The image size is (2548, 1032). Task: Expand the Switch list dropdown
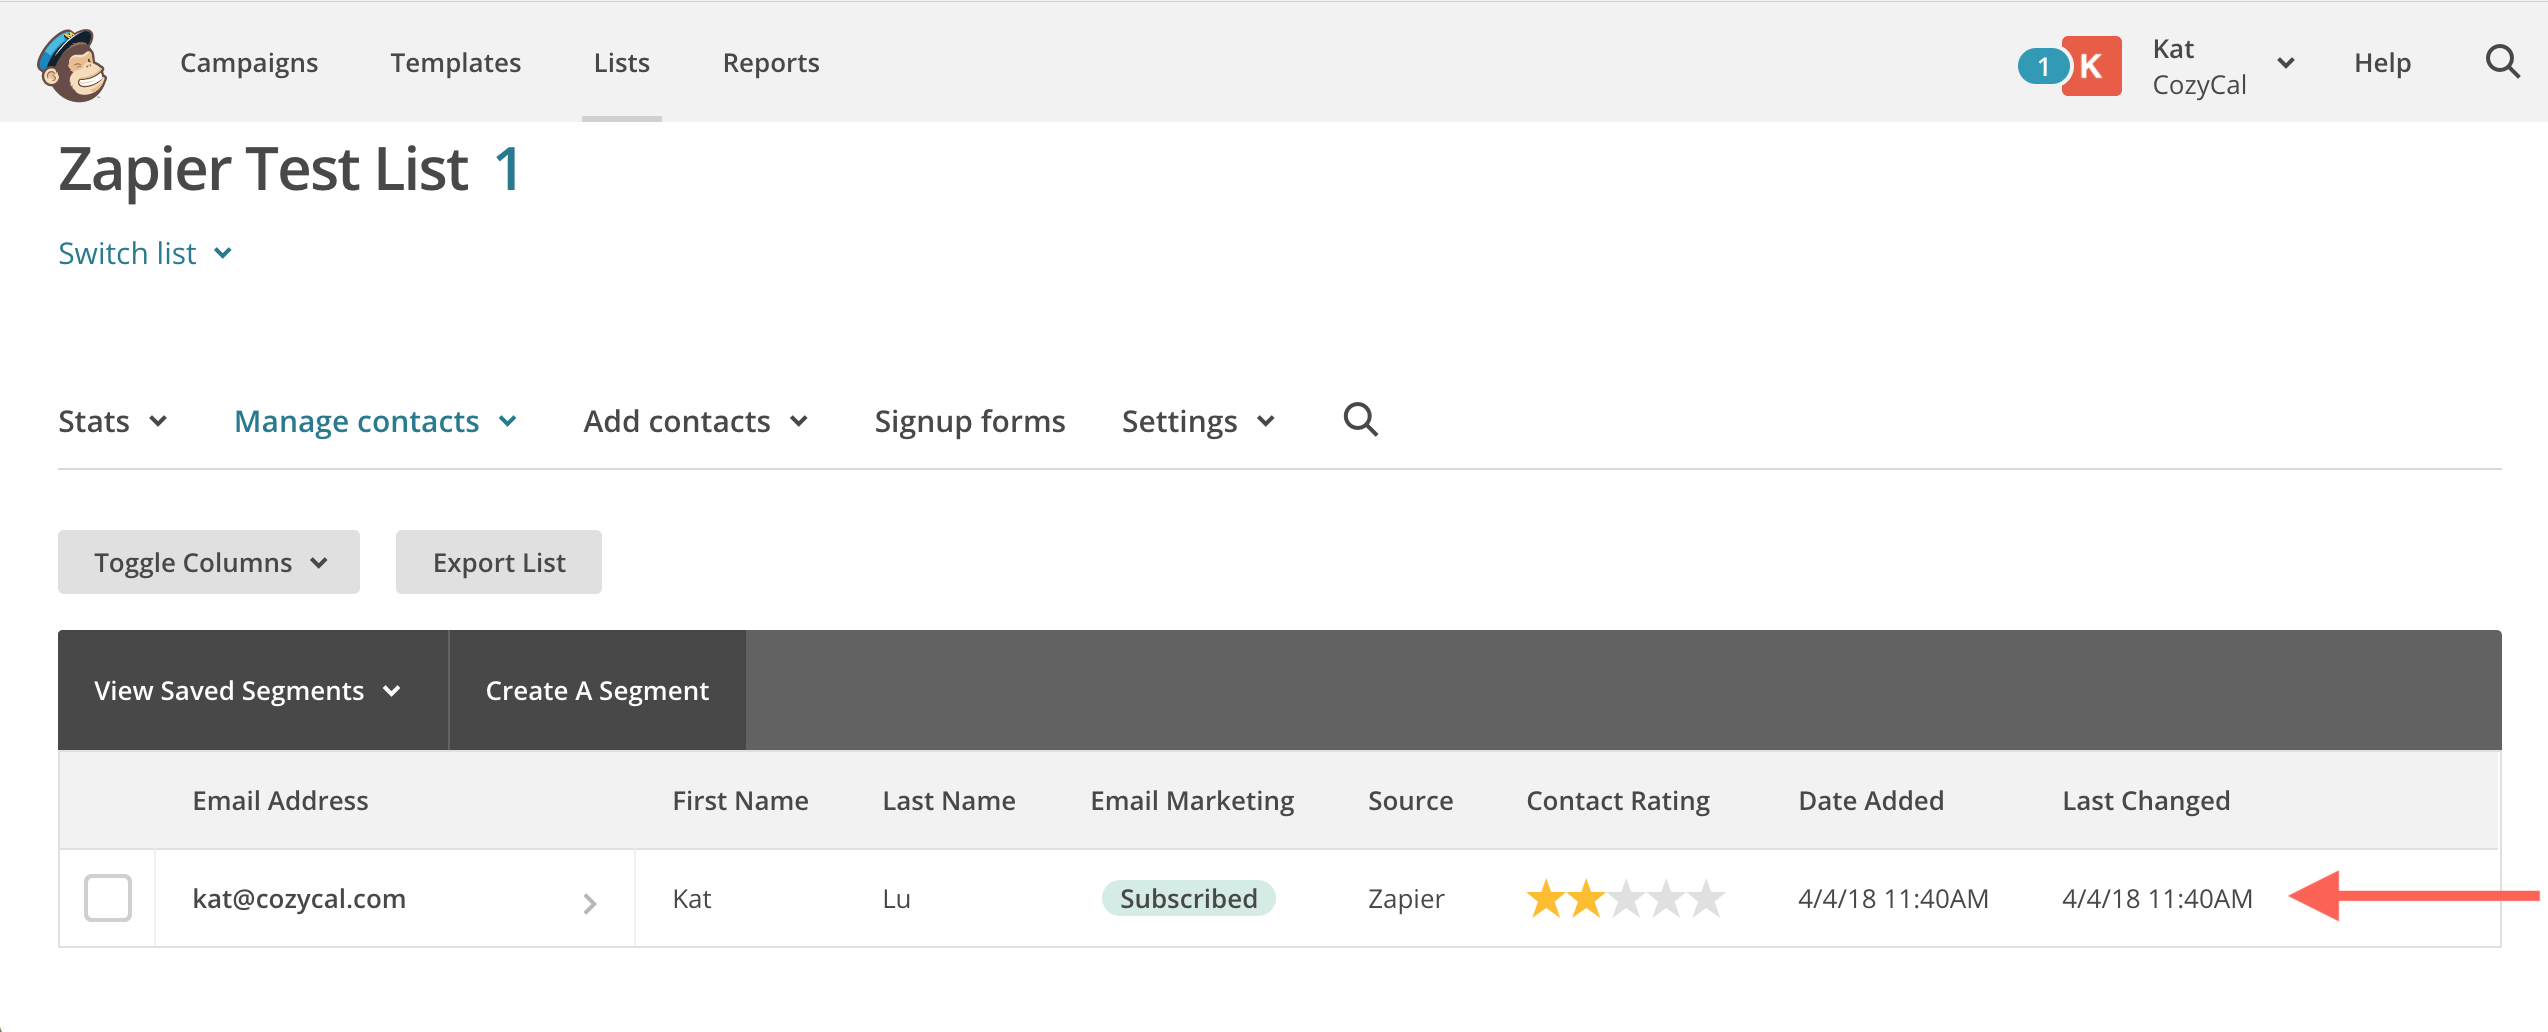145,254
